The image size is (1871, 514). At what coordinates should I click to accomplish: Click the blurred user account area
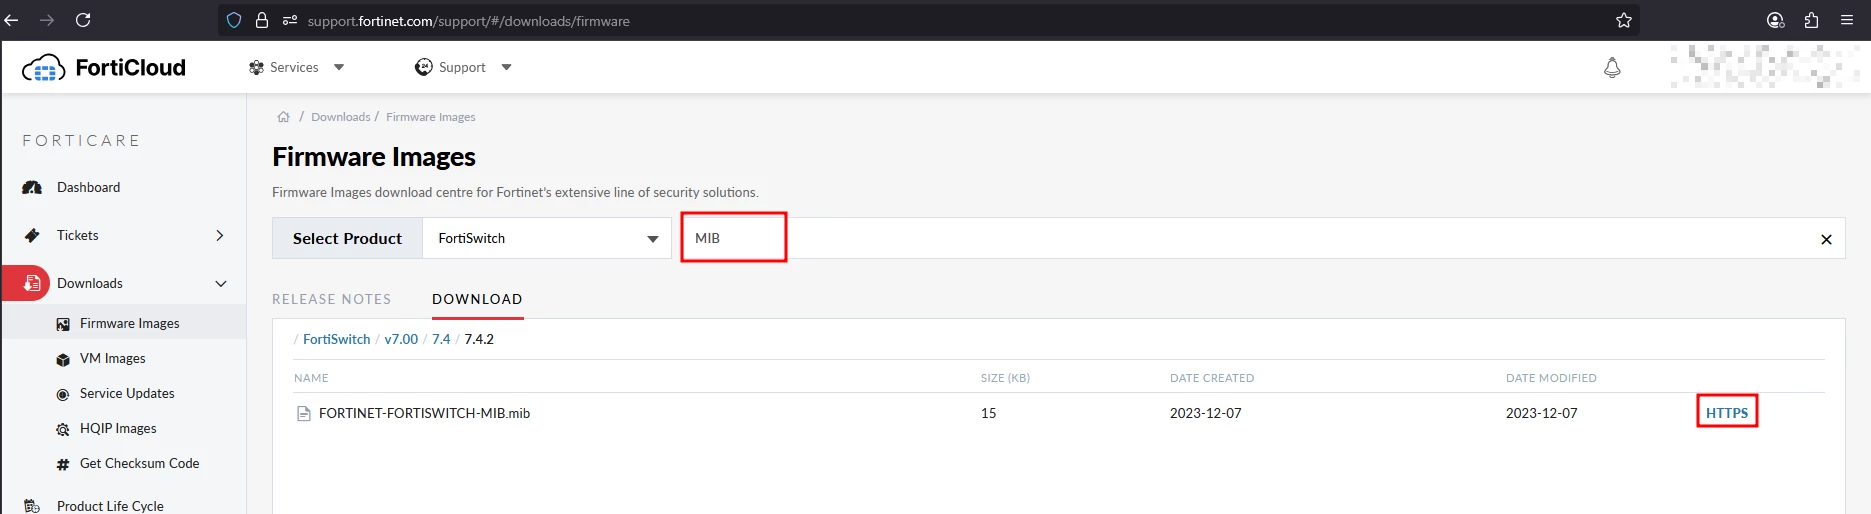pyautogui.click(x=1765, y=67)
